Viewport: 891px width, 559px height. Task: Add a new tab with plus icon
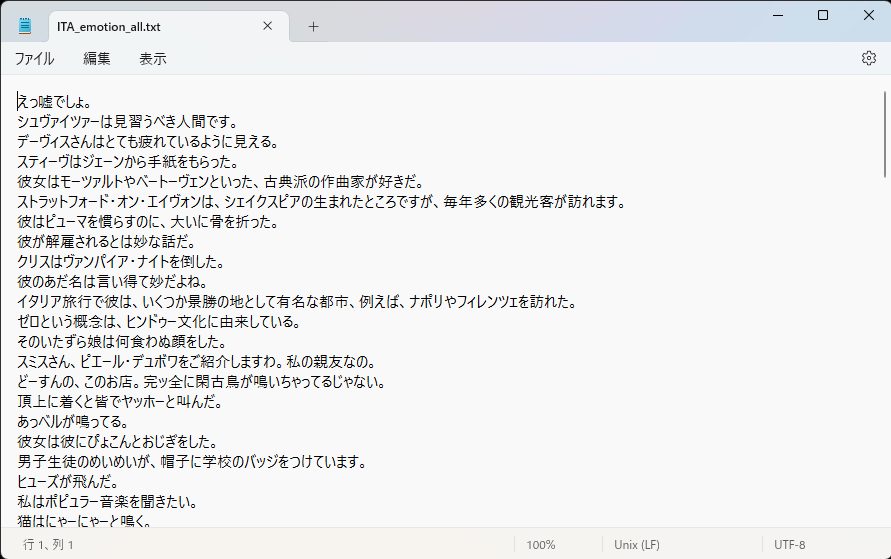click(313, 26)
